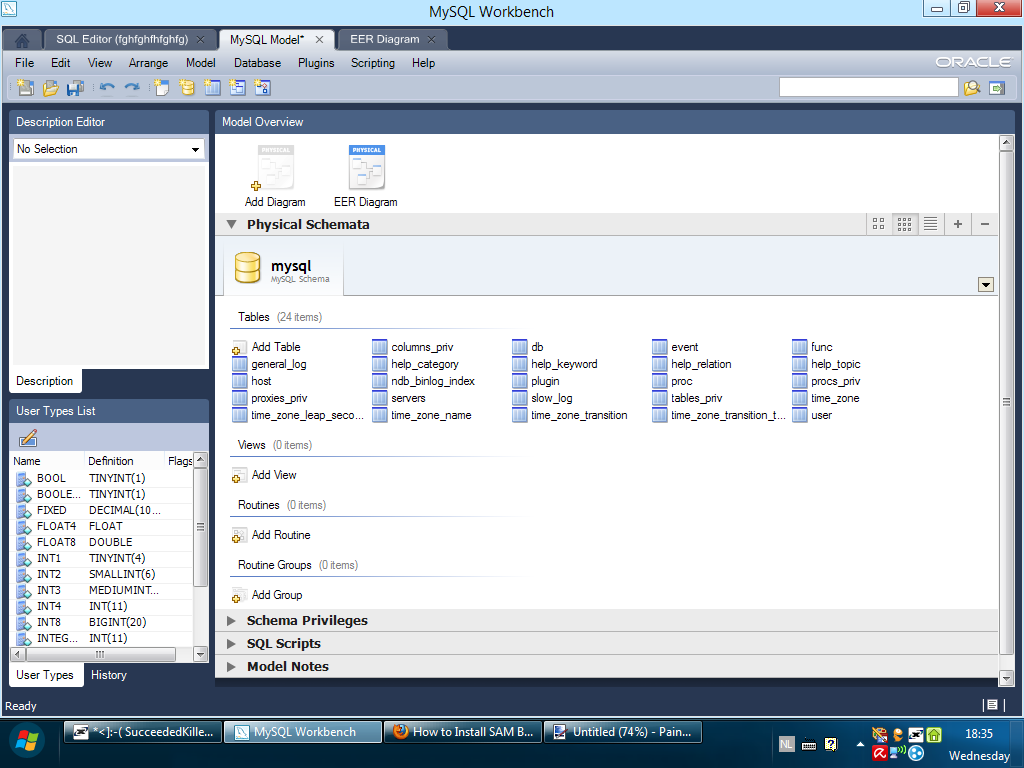Click the Add new diagram toolbar icon
This screenshot has width=1024, height=768.
[x=161, y=88]
